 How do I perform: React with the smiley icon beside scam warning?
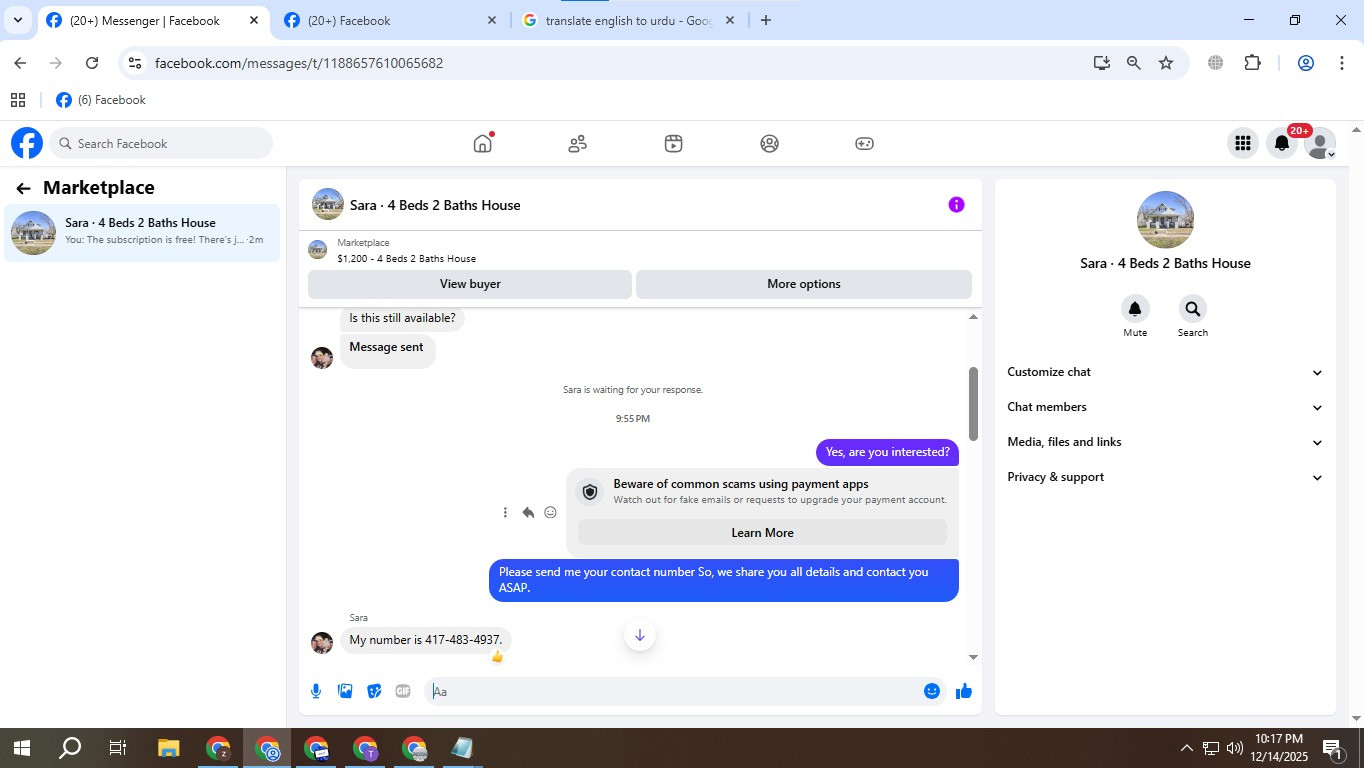point(550,513)
